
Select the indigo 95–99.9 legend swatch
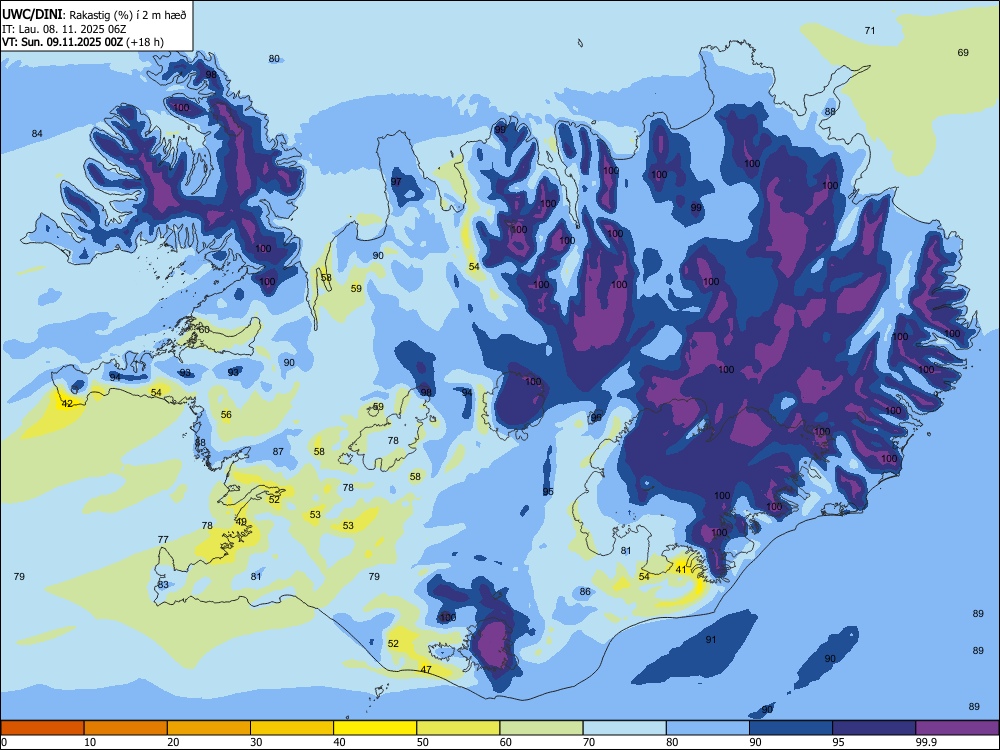click(874, 728)
